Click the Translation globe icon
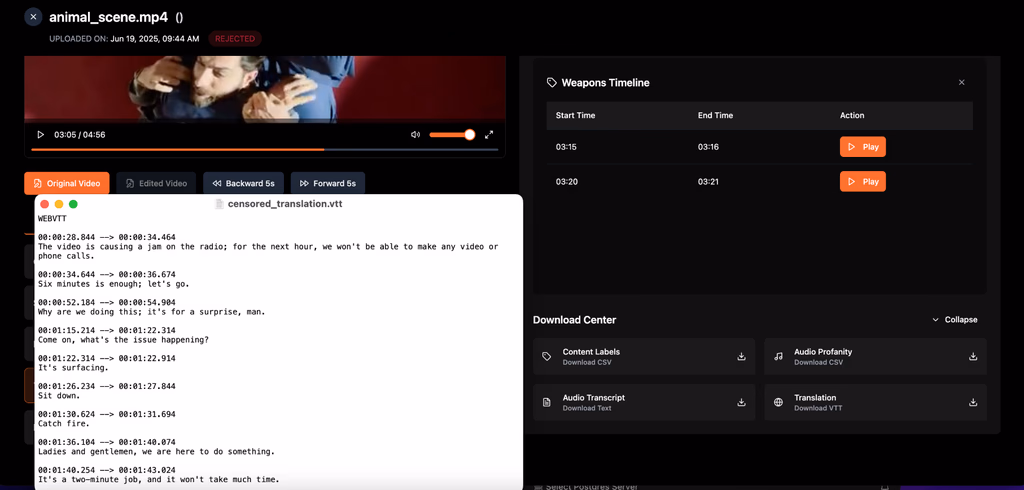 pos(778,402)
